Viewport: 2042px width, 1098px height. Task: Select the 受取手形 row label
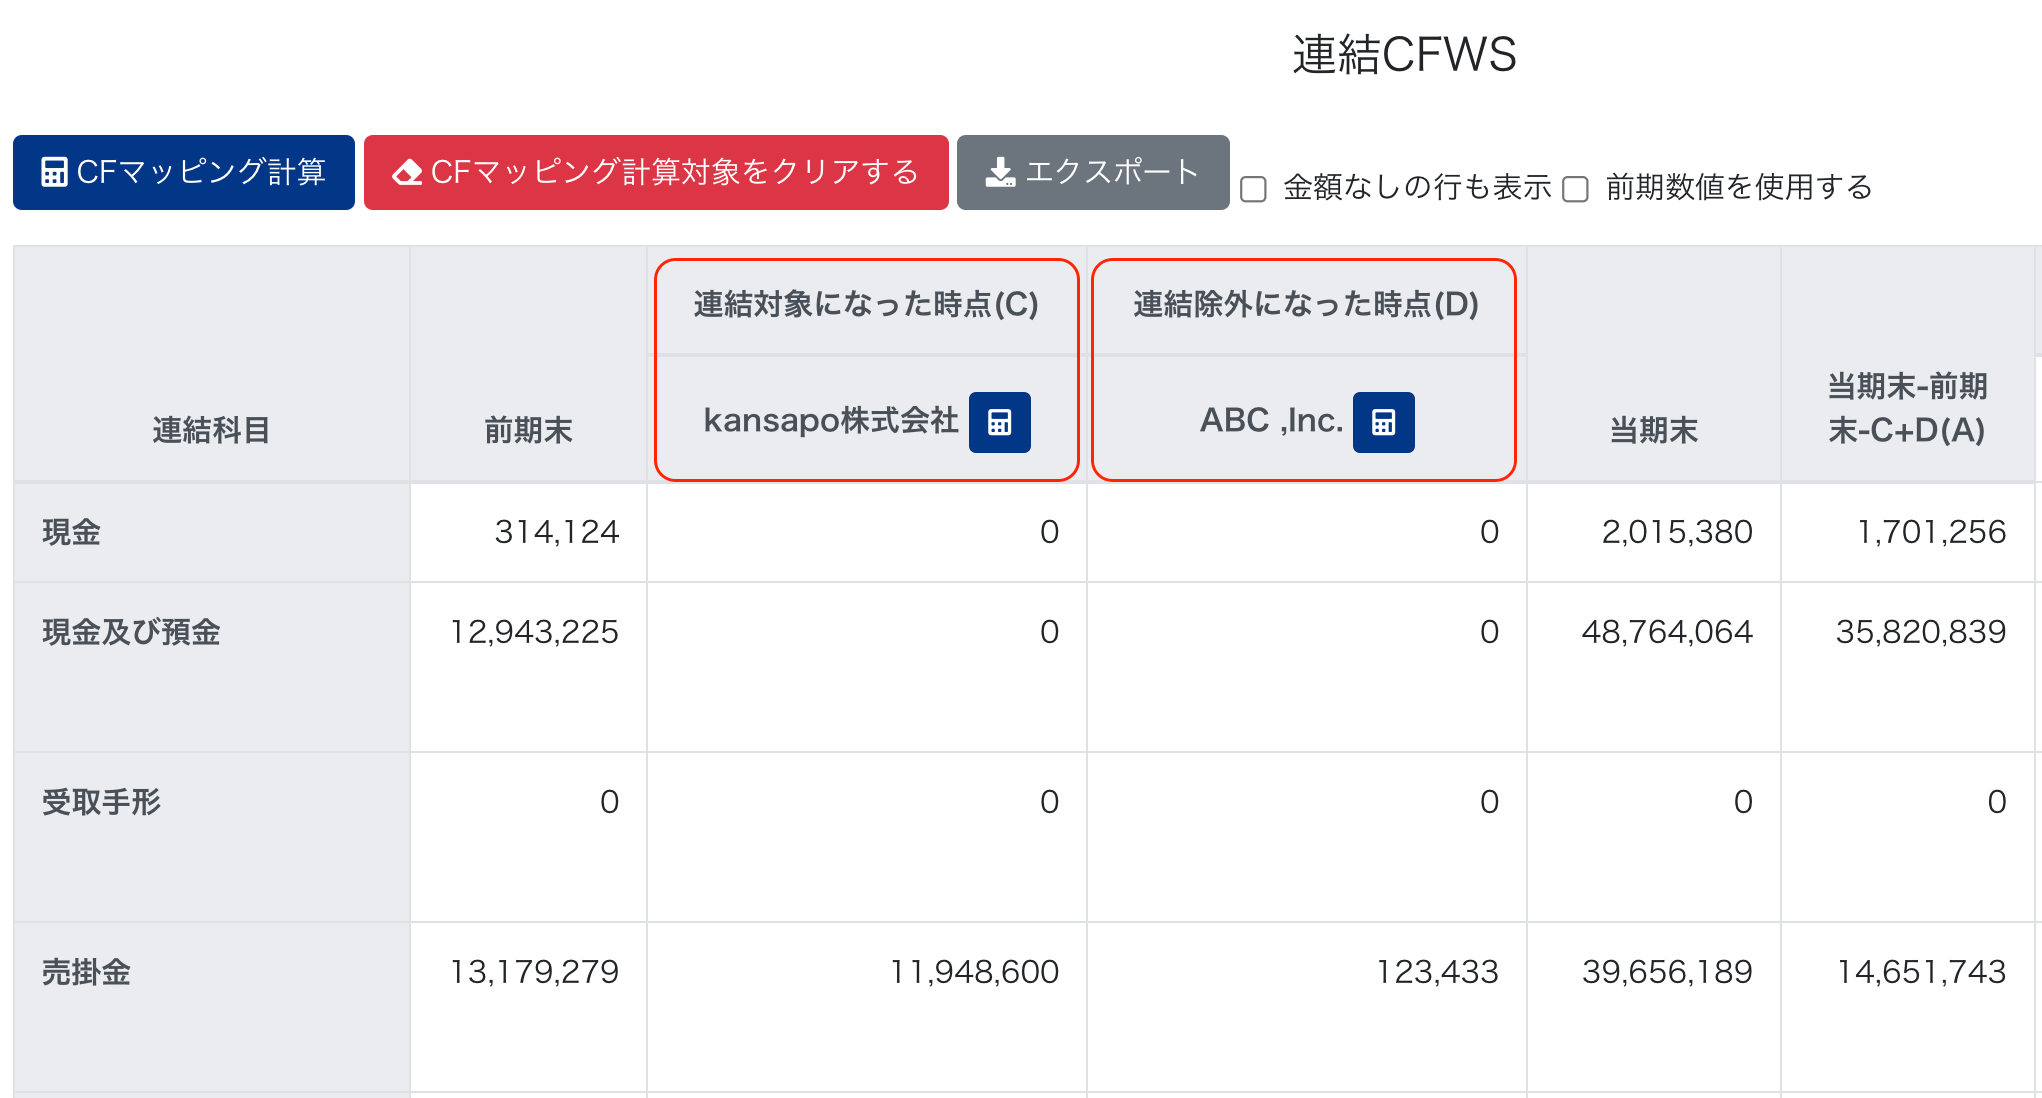pyautogui.click(x=101, y=802)
